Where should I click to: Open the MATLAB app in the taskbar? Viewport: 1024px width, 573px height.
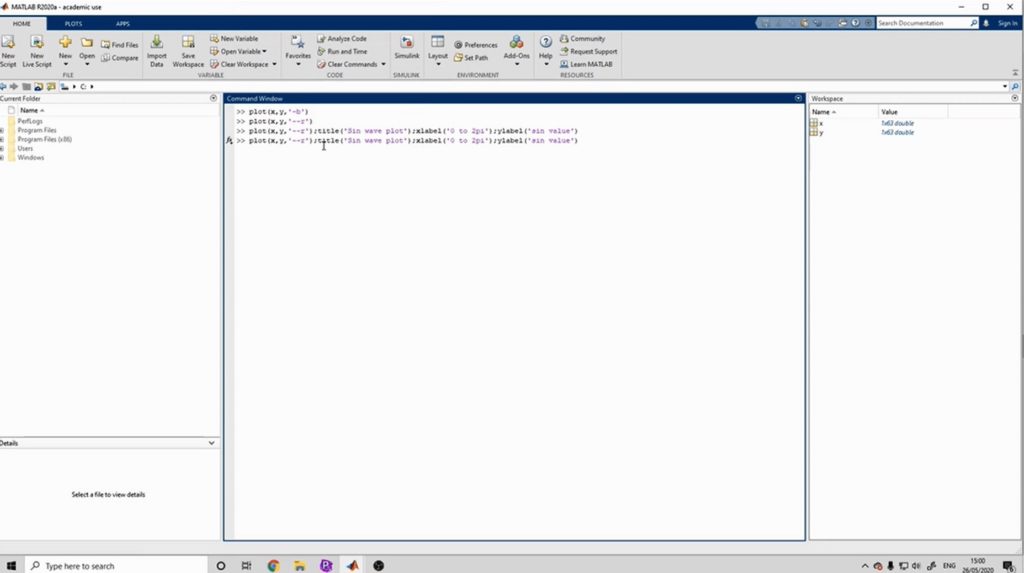coord(352,565)
